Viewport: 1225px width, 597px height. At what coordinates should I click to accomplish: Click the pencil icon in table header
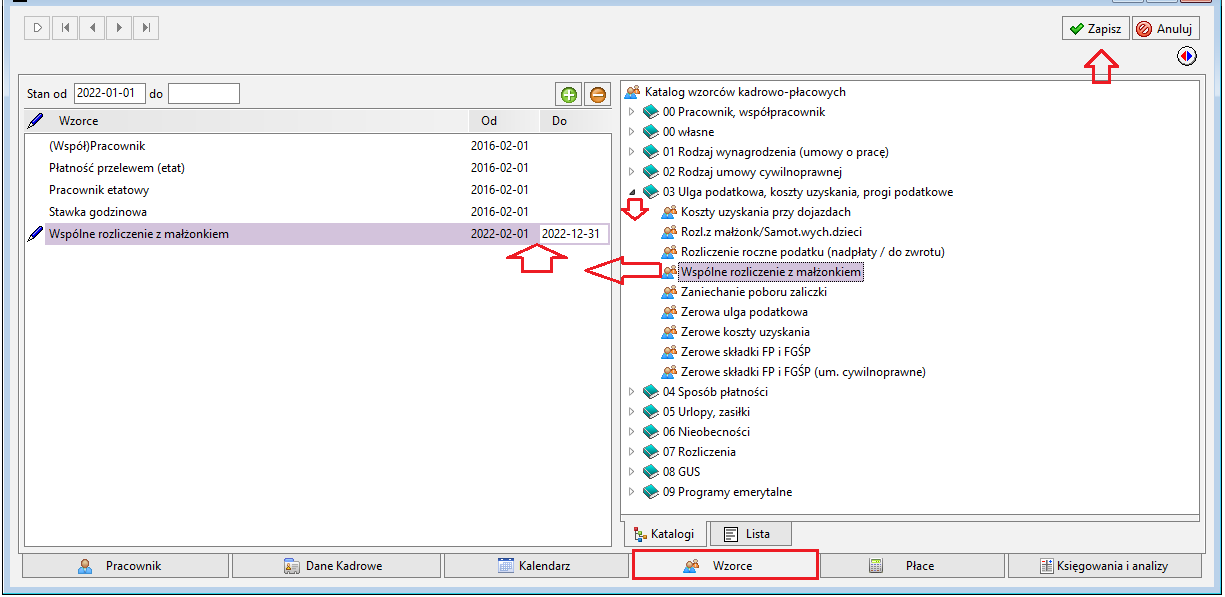37,121
